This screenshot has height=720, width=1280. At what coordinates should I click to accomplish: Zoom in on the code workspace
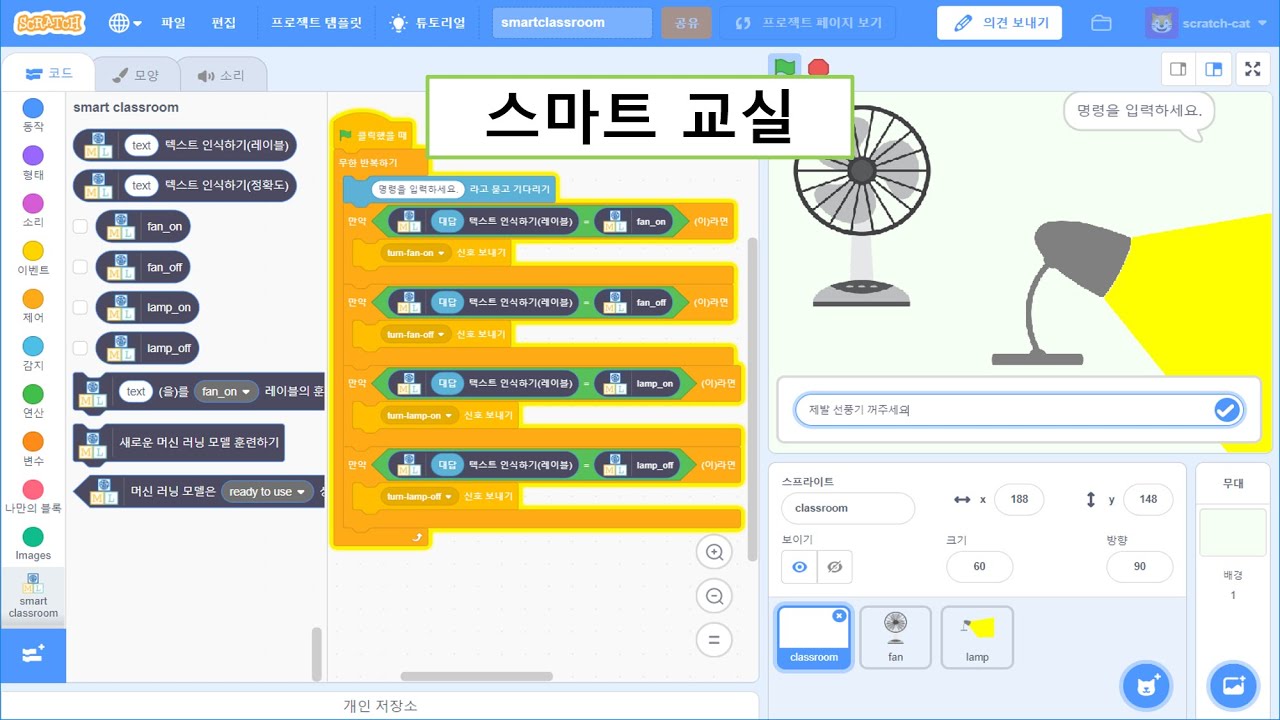(x=714, y=553)
